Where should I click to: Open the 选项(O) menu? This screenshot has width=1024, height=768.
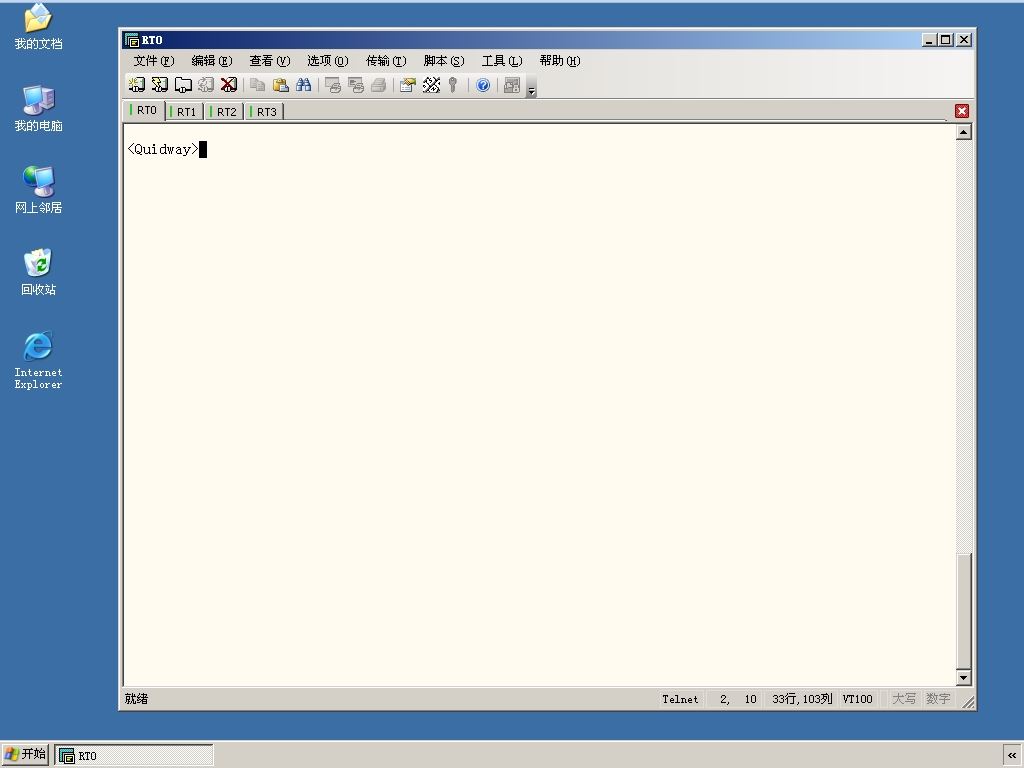(x=328, y=61)
